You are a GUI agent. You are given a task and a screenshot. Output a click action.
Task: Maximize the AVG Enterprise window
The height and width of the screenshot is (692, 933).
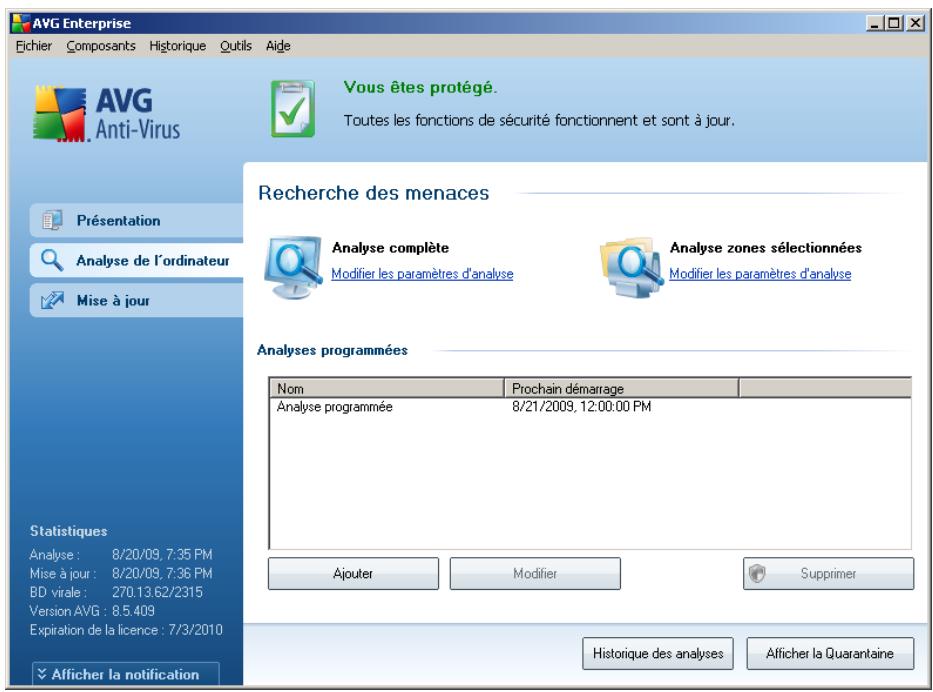894,23
